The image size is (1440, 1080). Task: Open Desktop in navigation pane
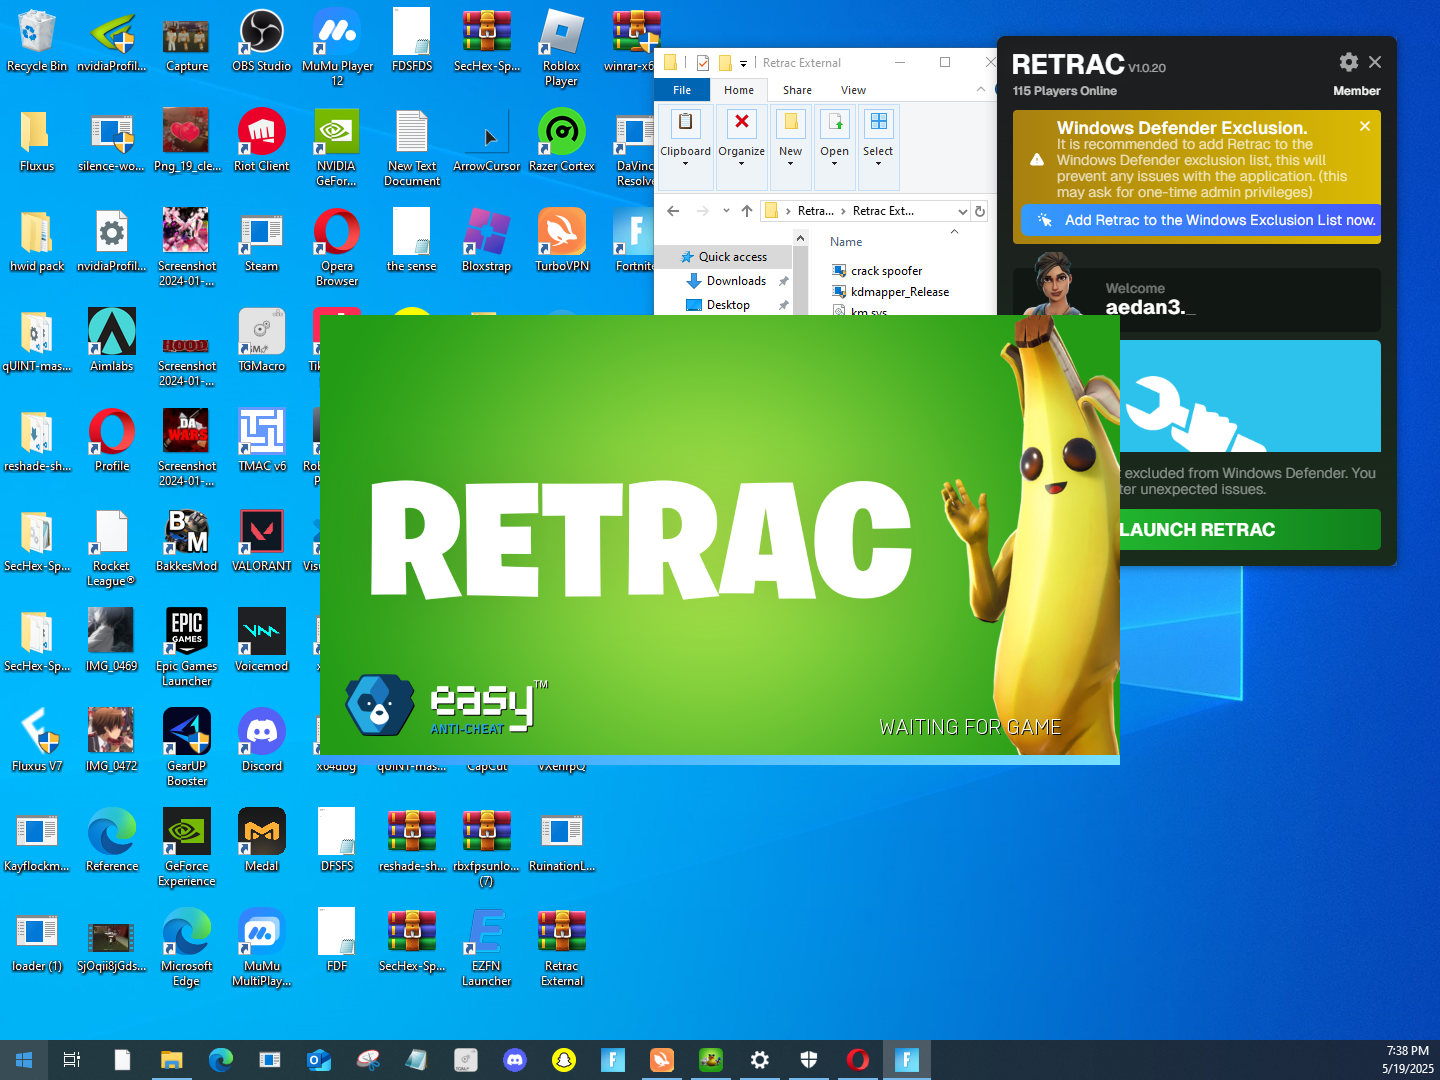(x=728, y=305)
